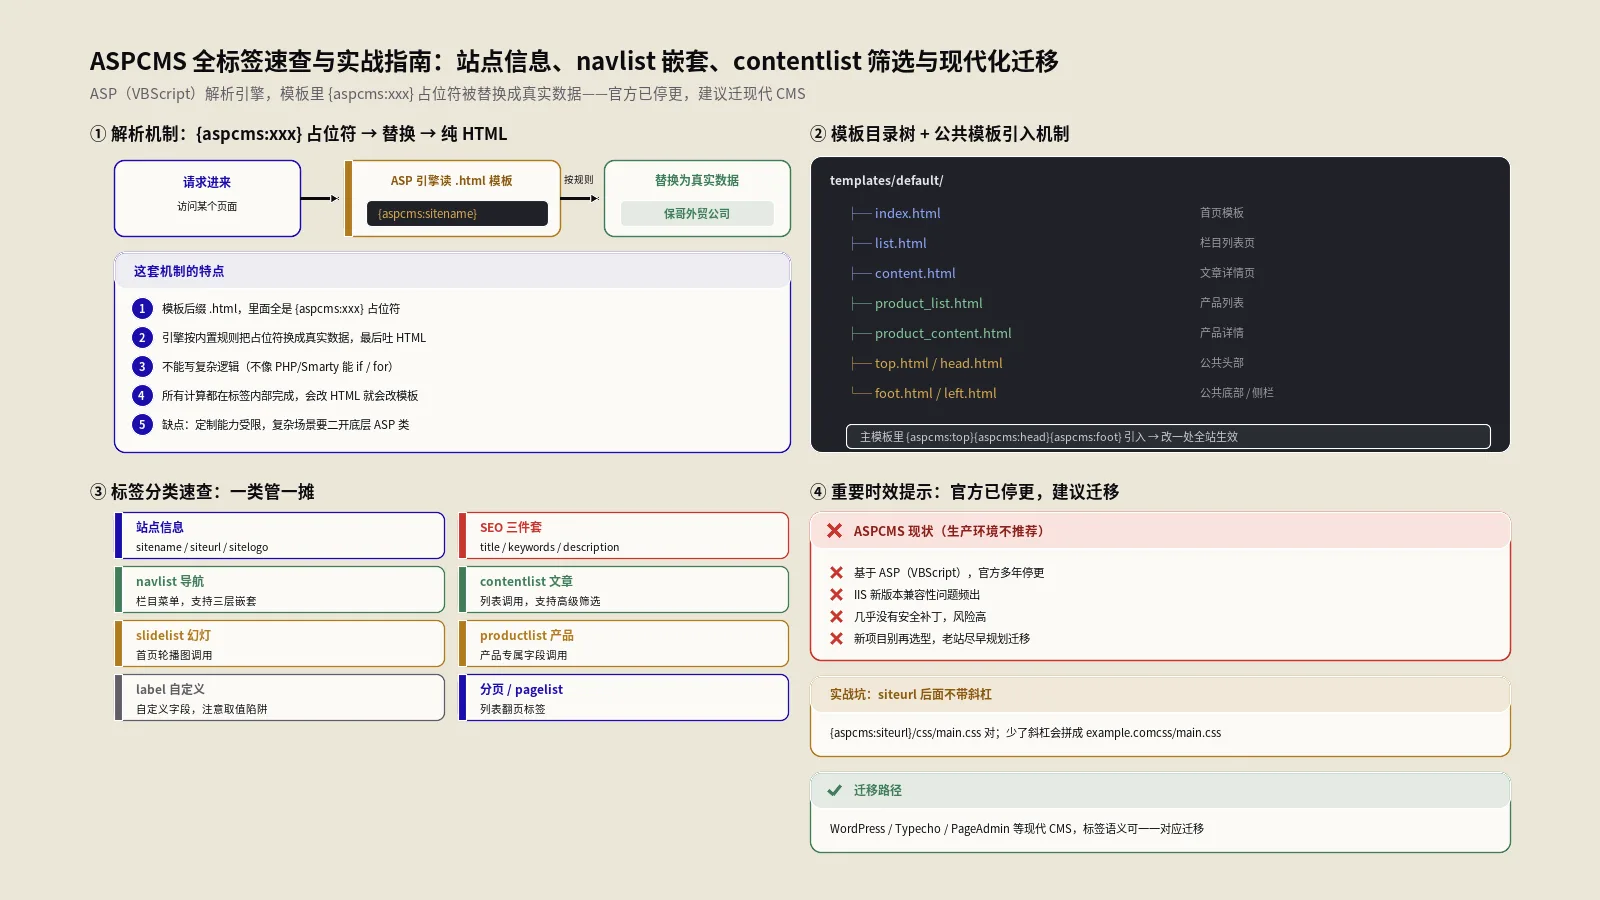This screenshot has height=900, width=1600.
Task: Open the "SEO 三件套" tag card
Action: click(624, 536)
